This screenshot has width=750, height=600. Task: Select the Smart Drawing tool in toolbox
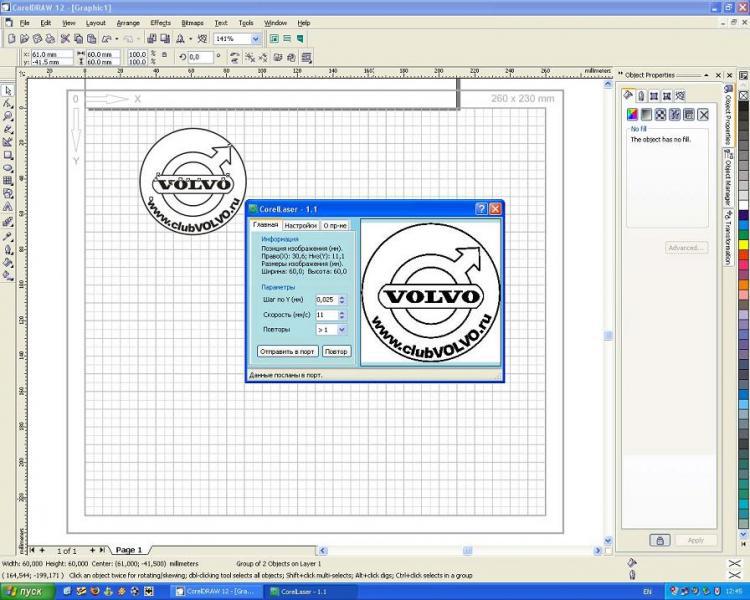click(8, 142)
